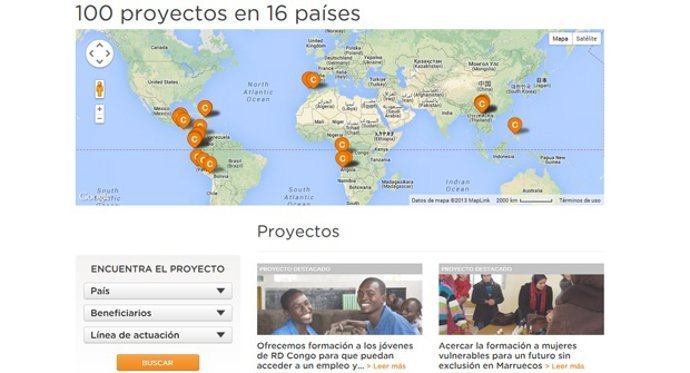The width and height of the screenshot is (690, 373).
Task: Open the Beneficiarios dropdown
Action: click(158, 313)
